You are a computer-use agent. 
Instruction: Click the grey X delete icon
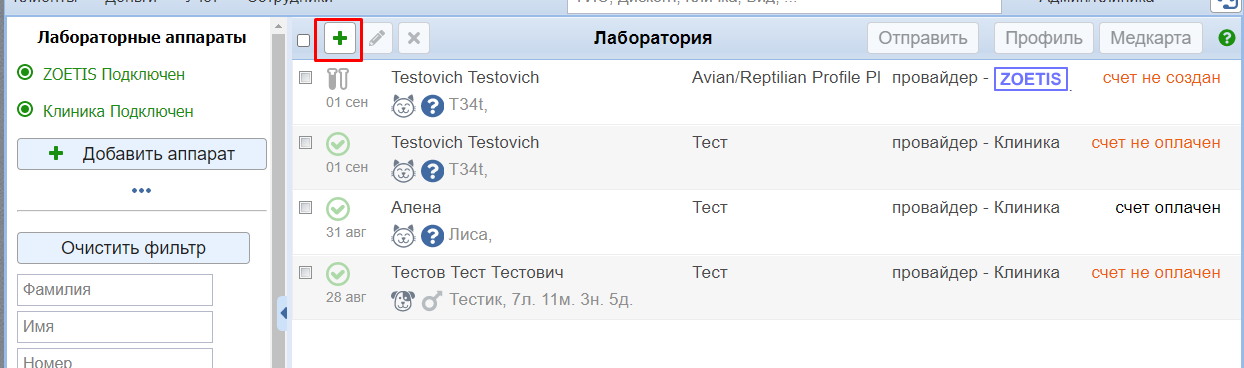coord(414,39)
